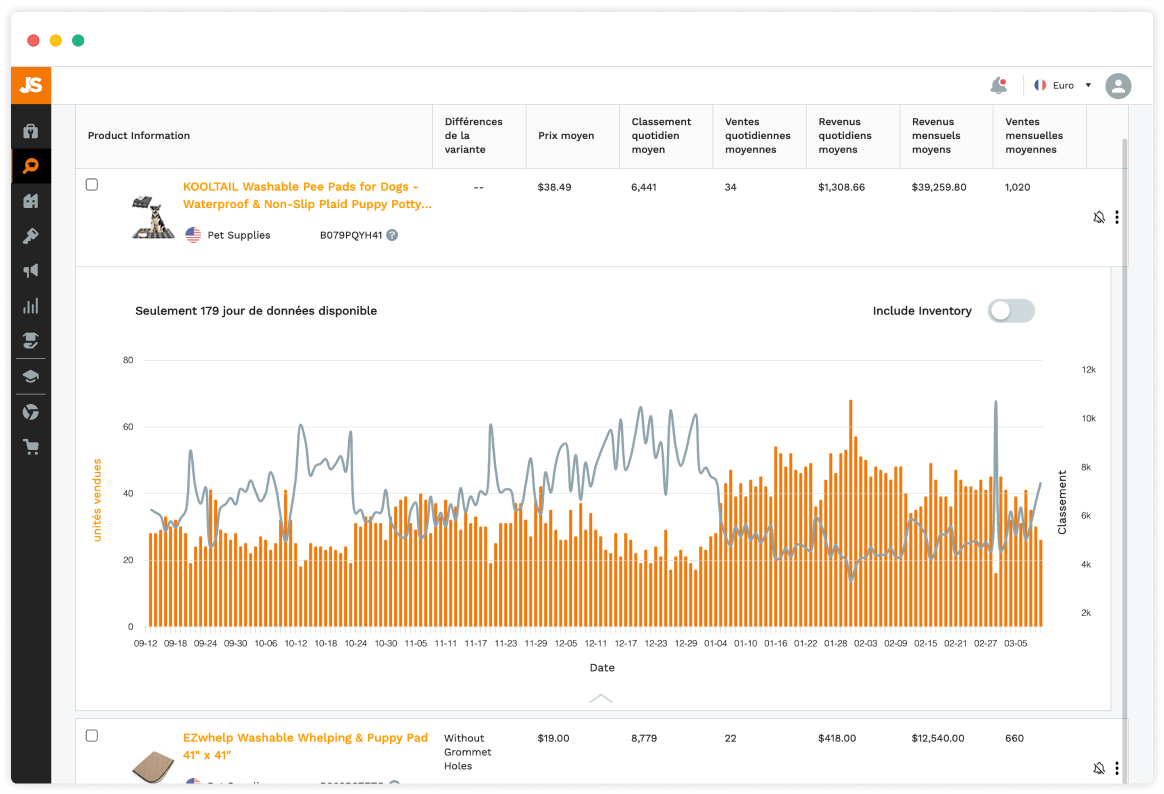Click the Date axis label under the chart

[x=601, y=668]
